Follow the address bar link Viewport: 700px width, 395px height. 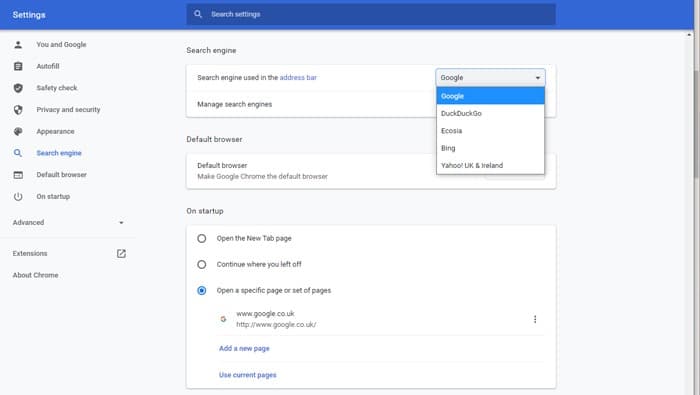click(x=298, y=78)
